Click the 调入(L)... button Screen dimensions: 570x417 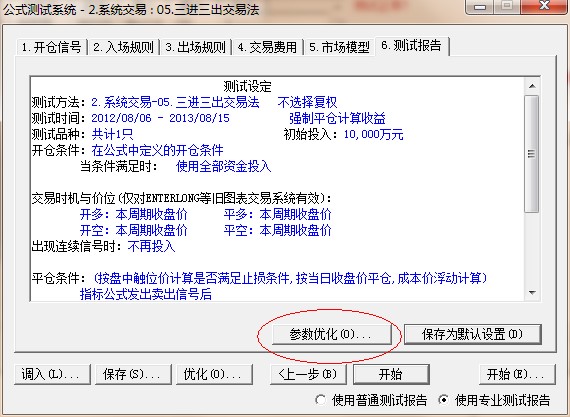[x=52, y=374]
